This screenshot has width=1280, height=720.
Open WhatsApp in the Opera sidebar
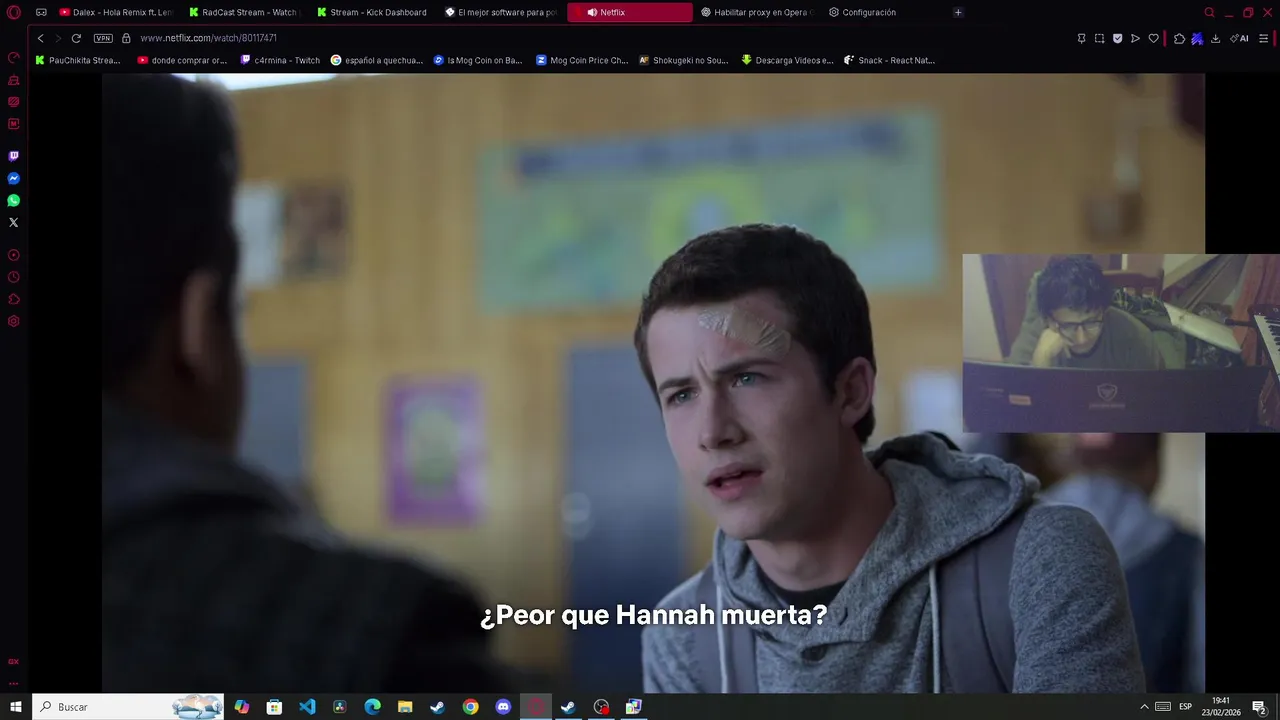14,200
